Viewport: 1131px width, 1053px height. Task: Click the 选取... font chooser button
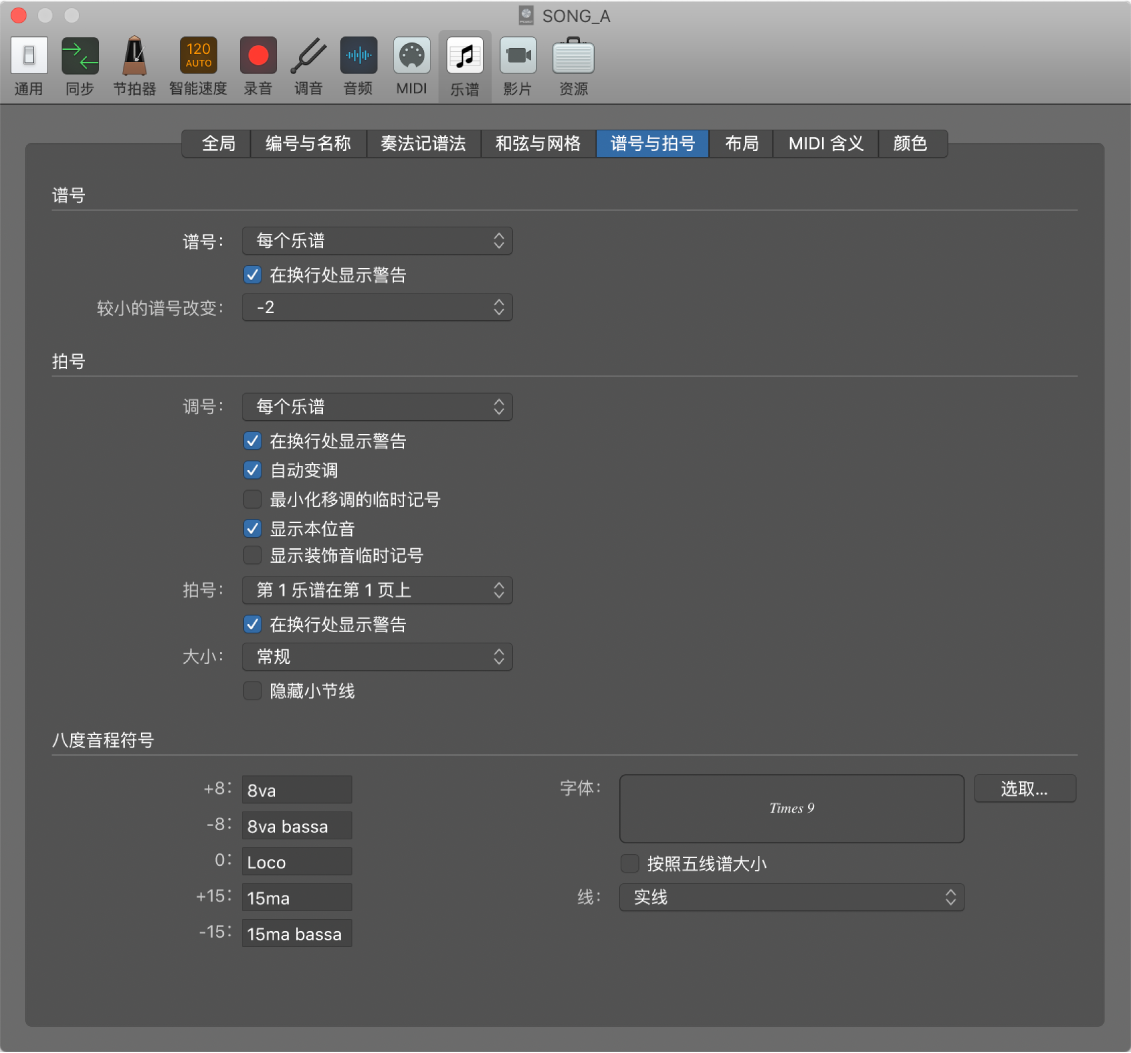[x=1025, y=789]
